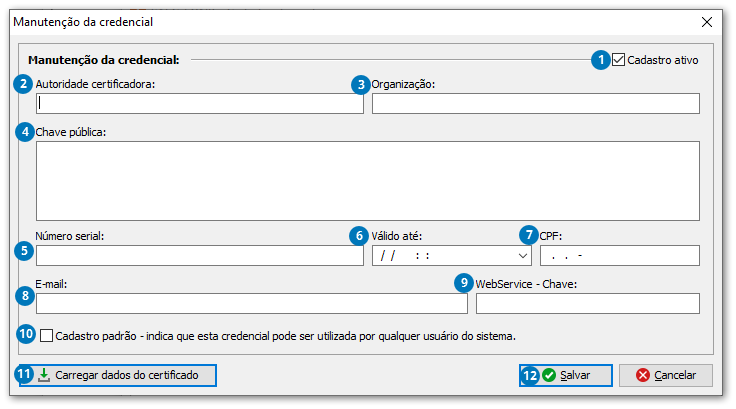Select the Número serial input field

click(x=199, y=256)
